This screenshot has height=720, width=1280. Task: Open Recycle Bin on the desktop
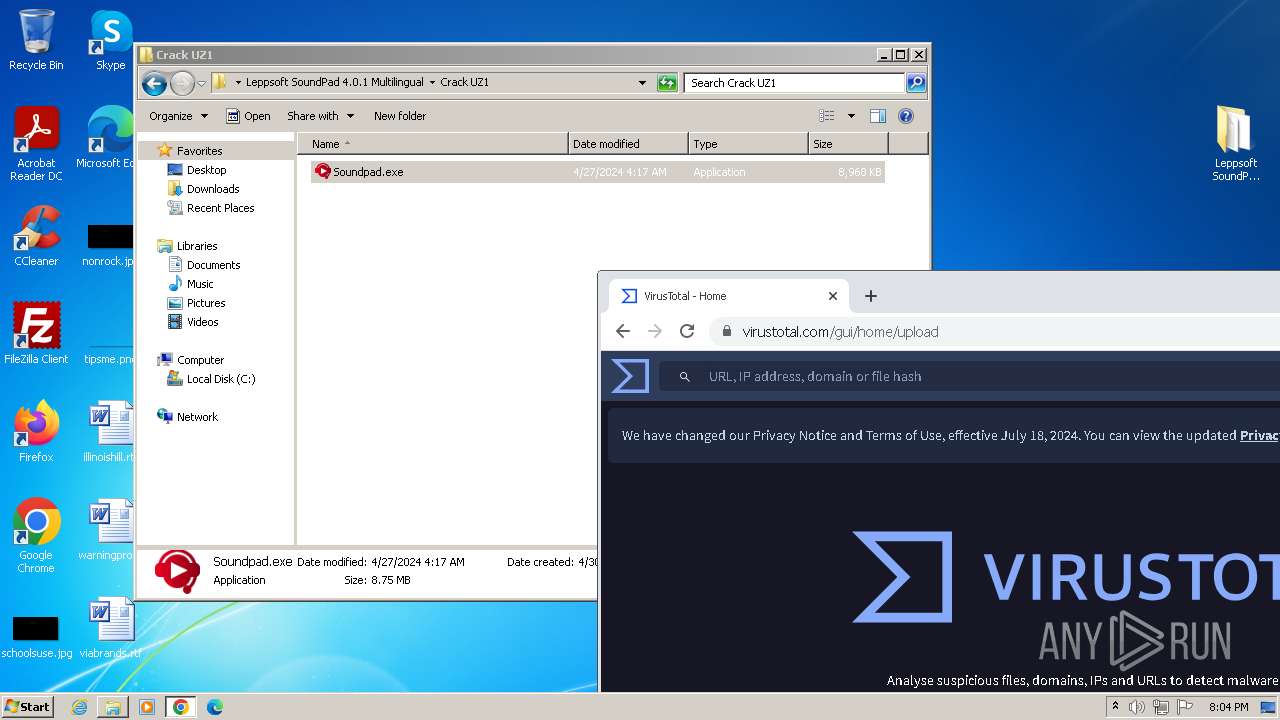click(x=36, y=40)
